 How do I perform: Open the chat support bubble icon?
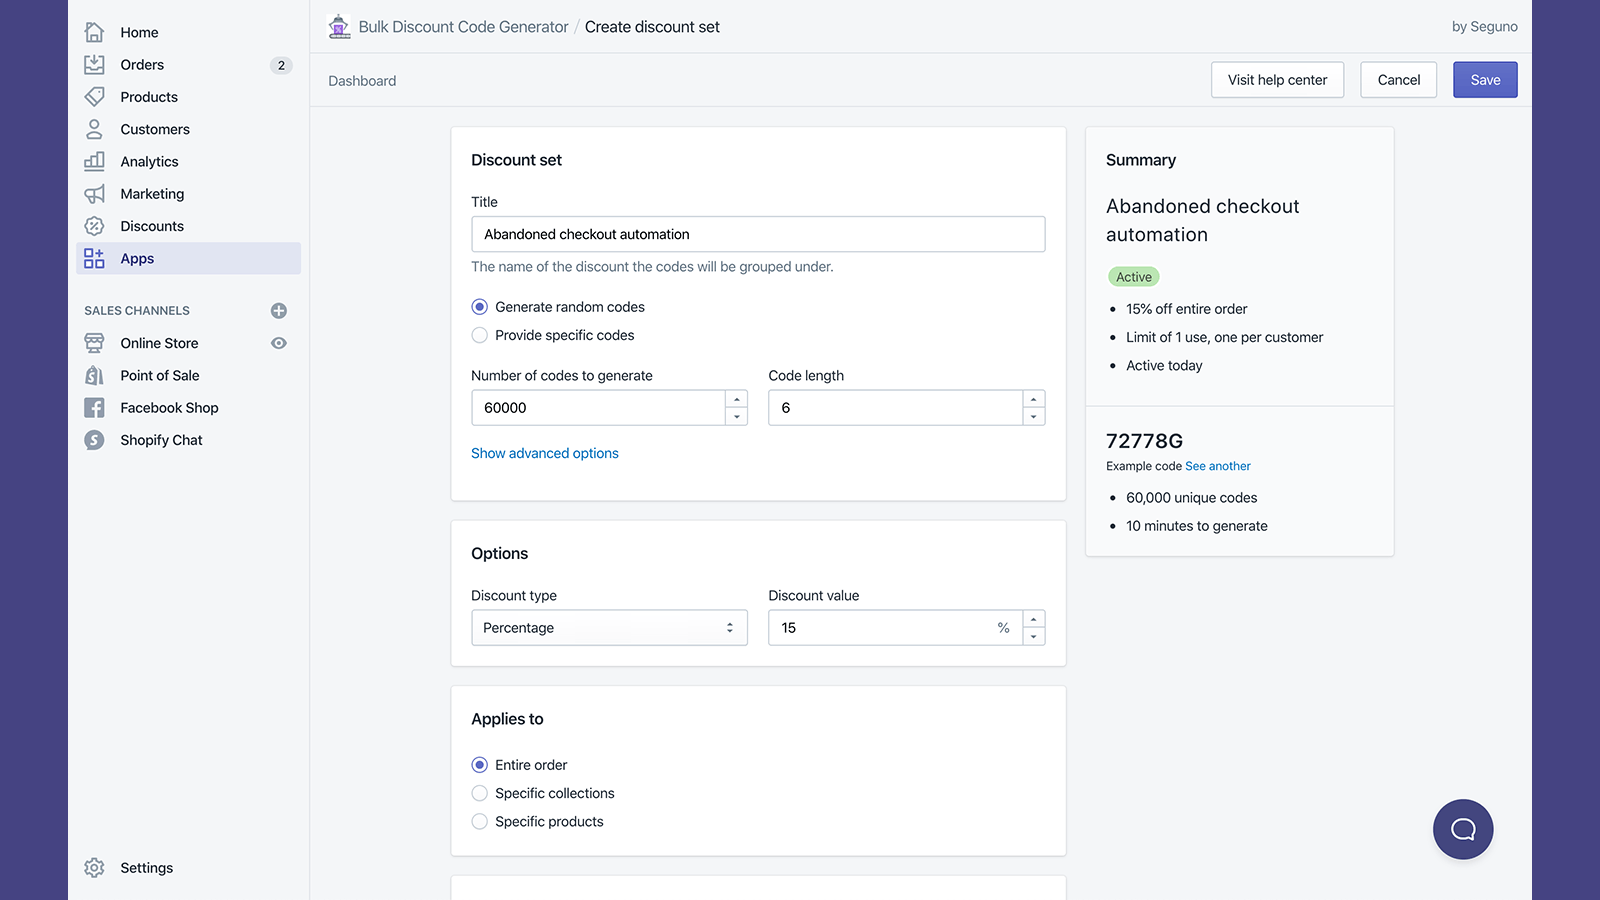pos(1462,829)
